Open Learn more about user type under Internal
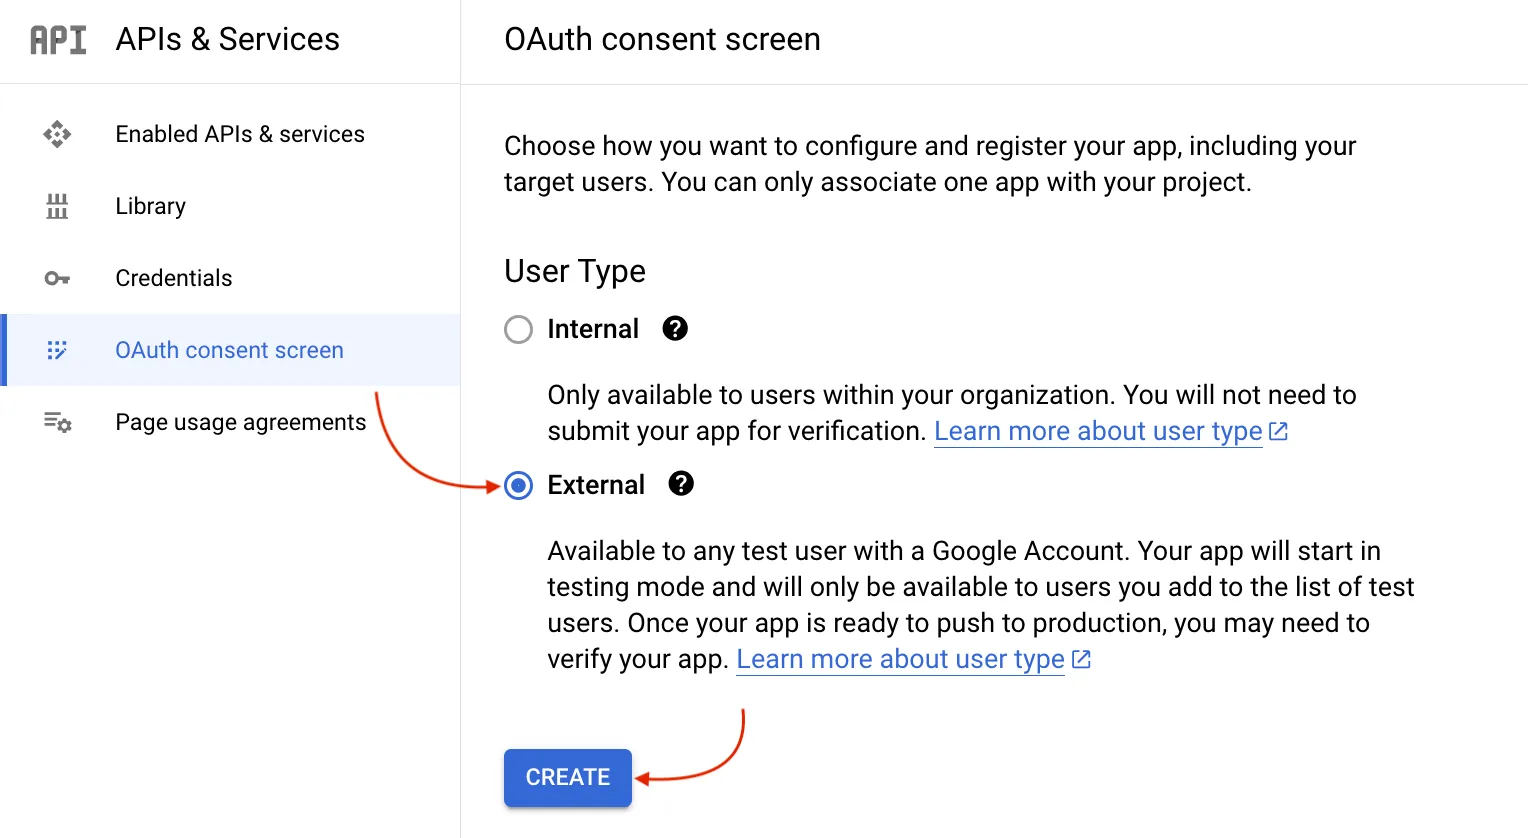 coord(1098,431)
